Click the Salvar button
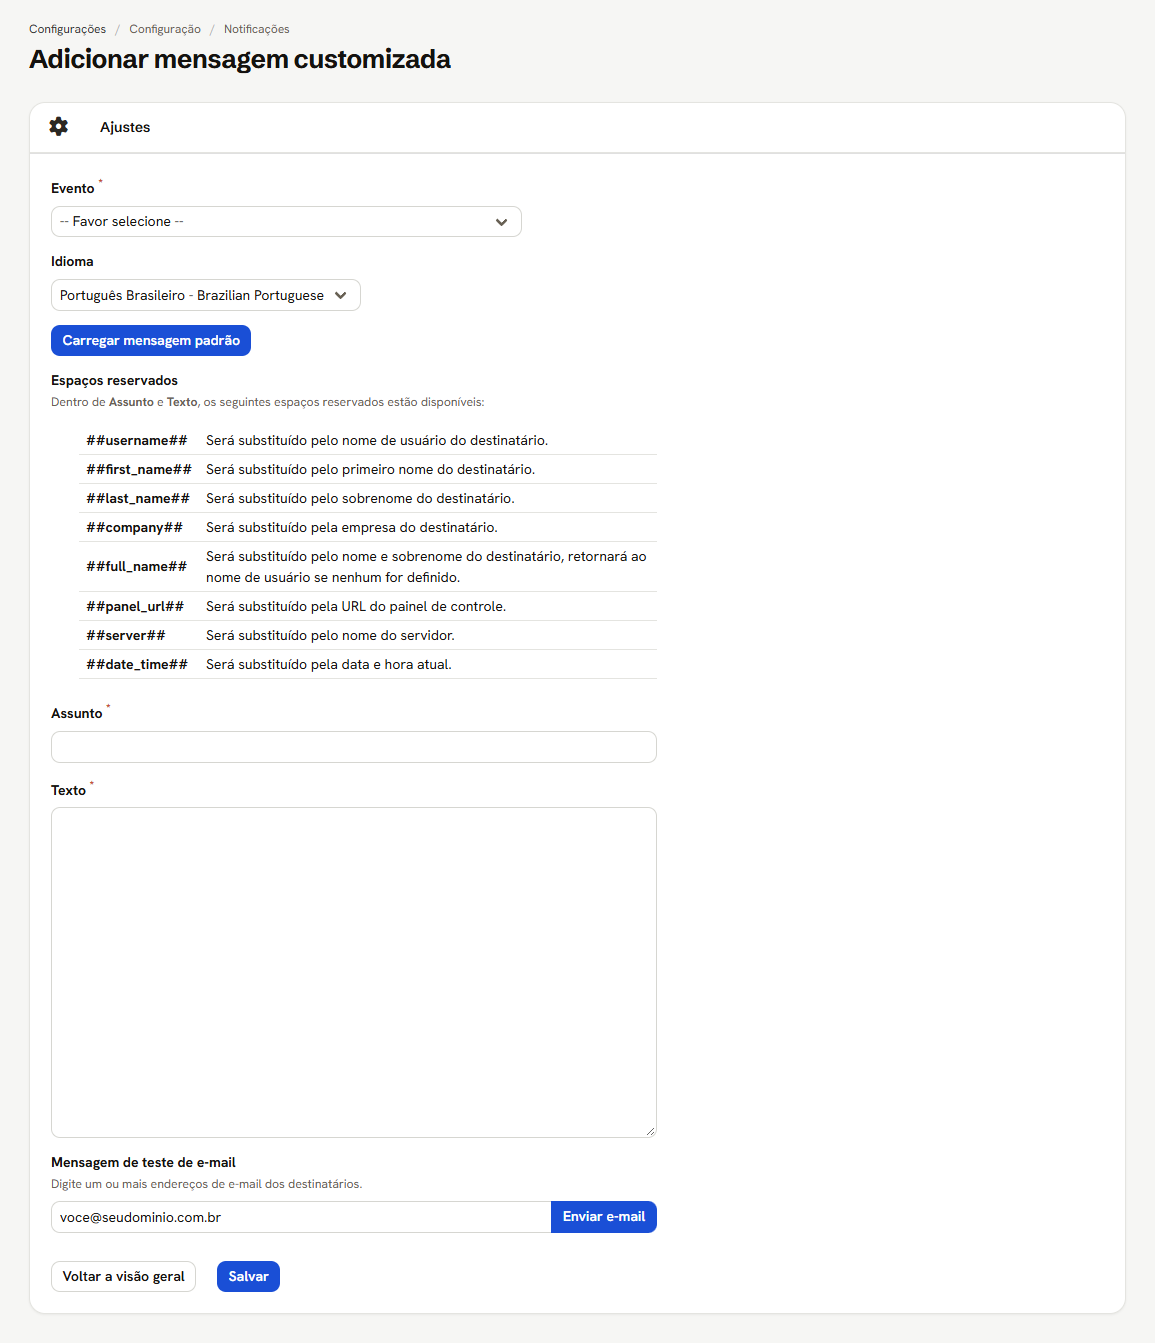Image resolution: width=1155 pixels, height=1343 pixels. click(x=248, y=1277)
